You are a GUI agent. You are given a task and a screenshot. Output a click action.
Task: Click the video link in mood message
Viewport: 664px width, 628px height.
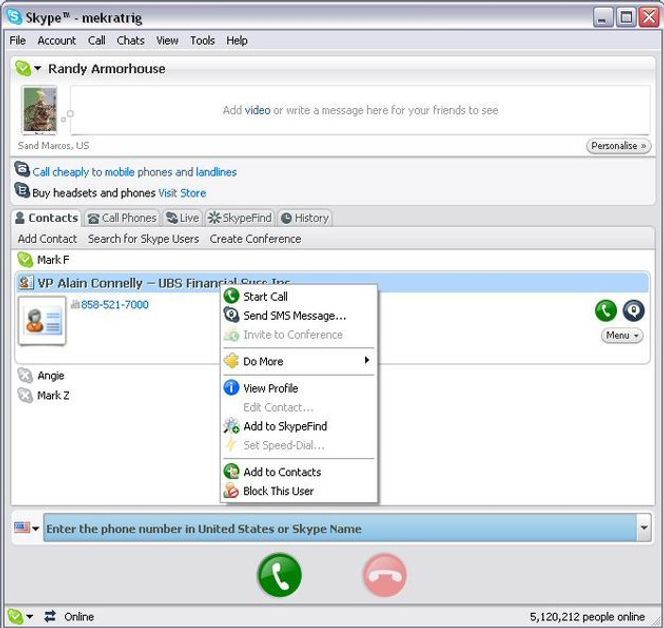click(x=257, y=111)
